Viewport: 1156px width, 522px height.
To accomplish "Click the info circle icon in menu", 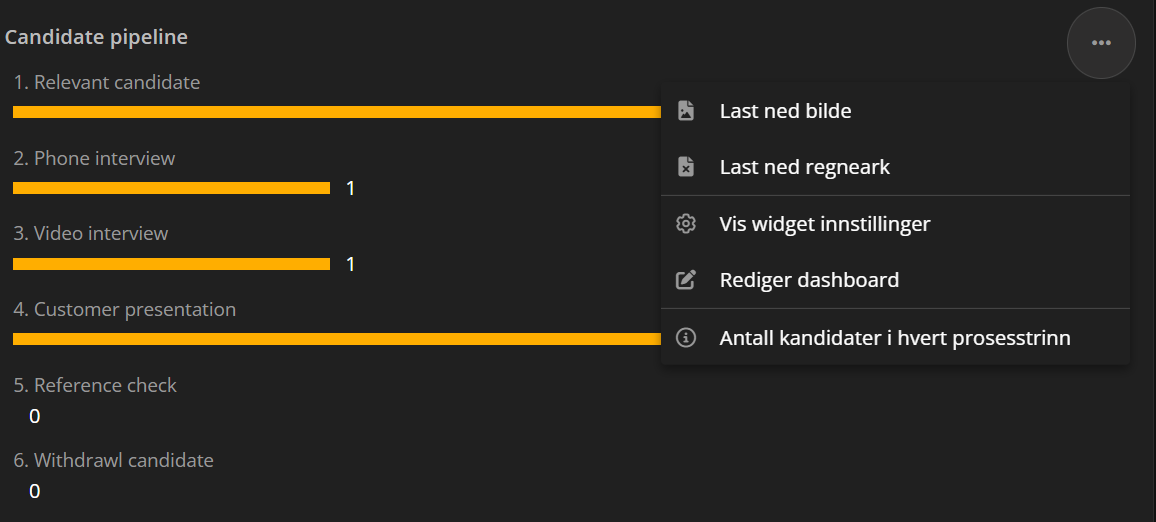I will (686, 338).
